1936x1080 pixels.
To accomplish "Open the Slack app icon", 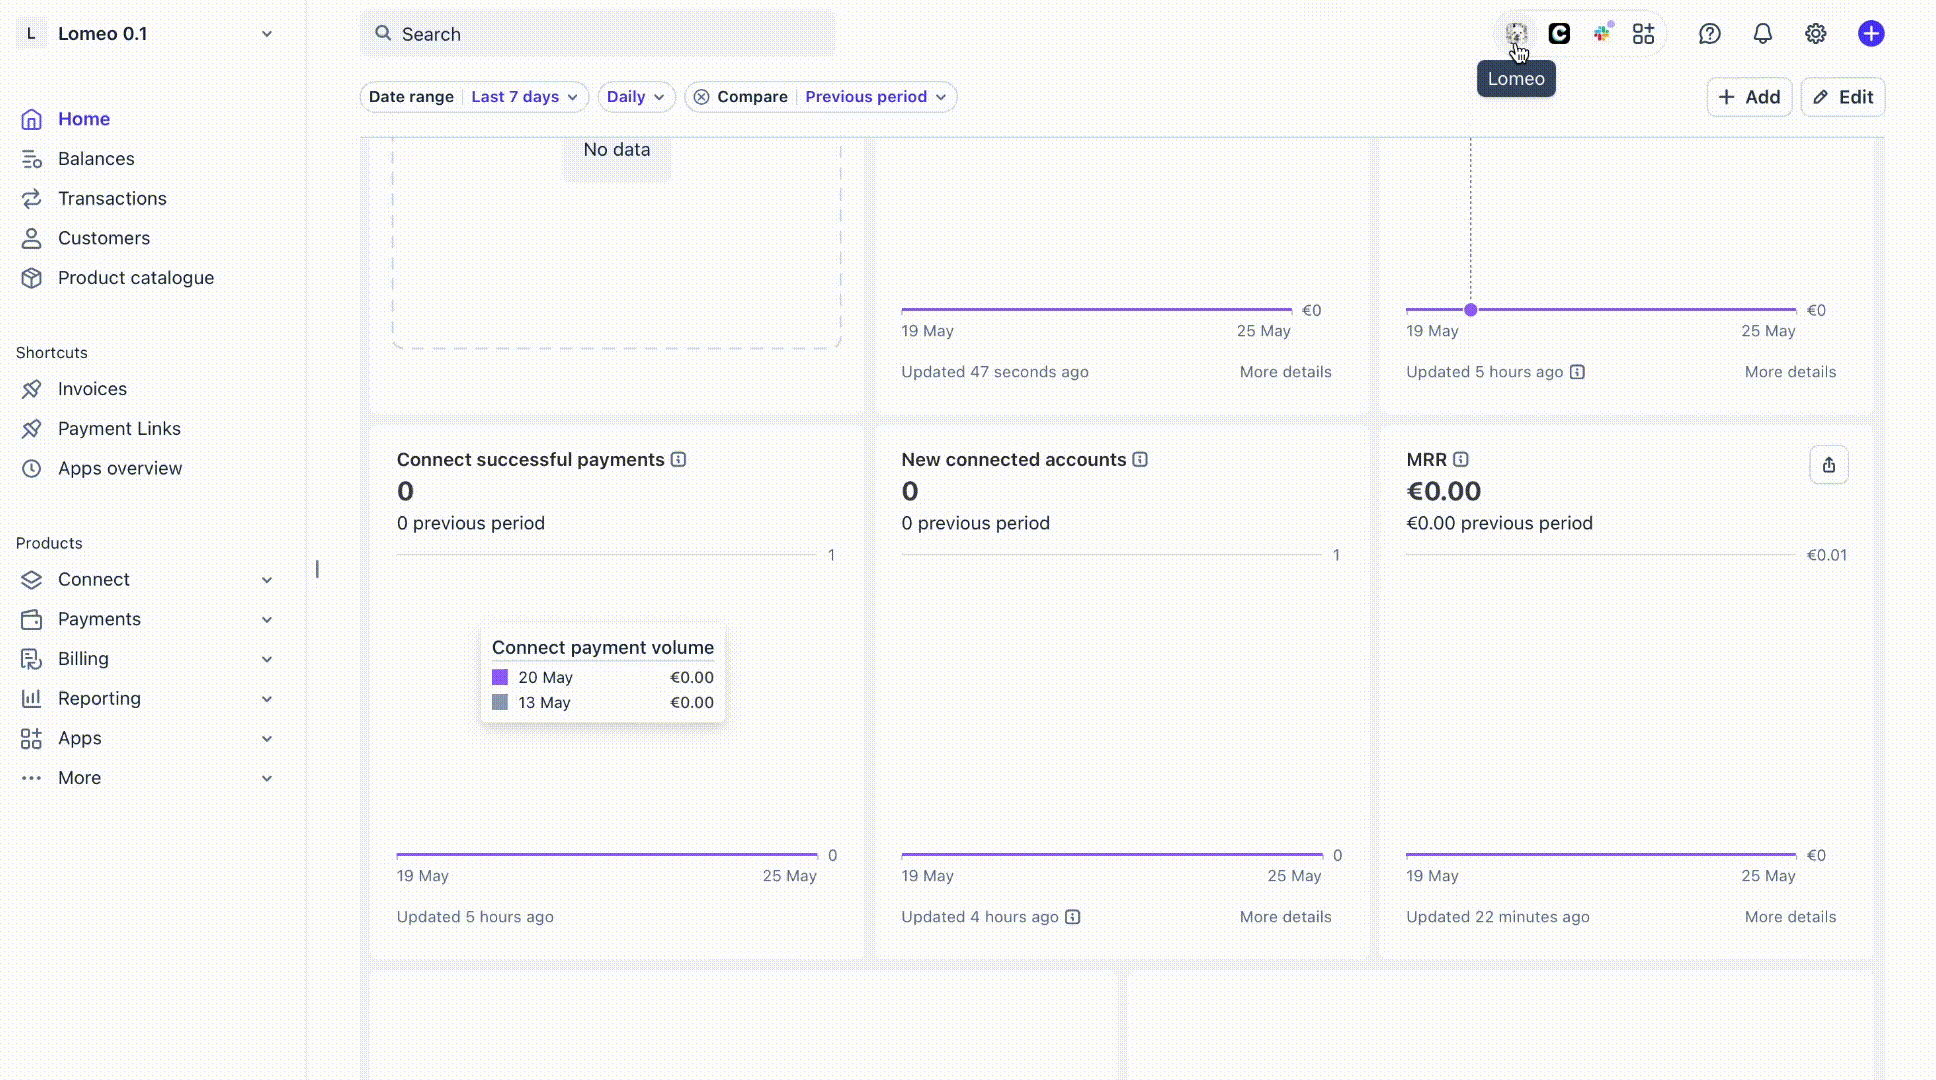I will 1602,34.
